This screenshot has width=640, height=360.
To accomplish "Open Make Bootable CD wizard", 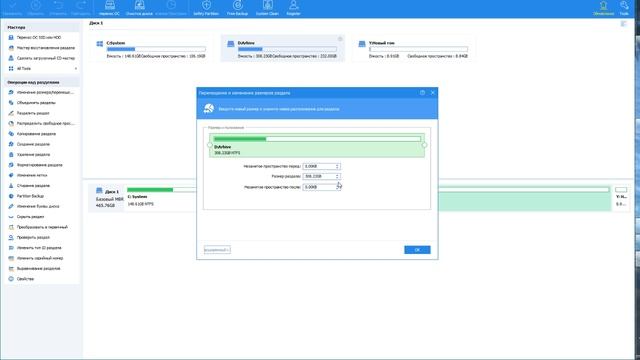I will click(46, 58).
